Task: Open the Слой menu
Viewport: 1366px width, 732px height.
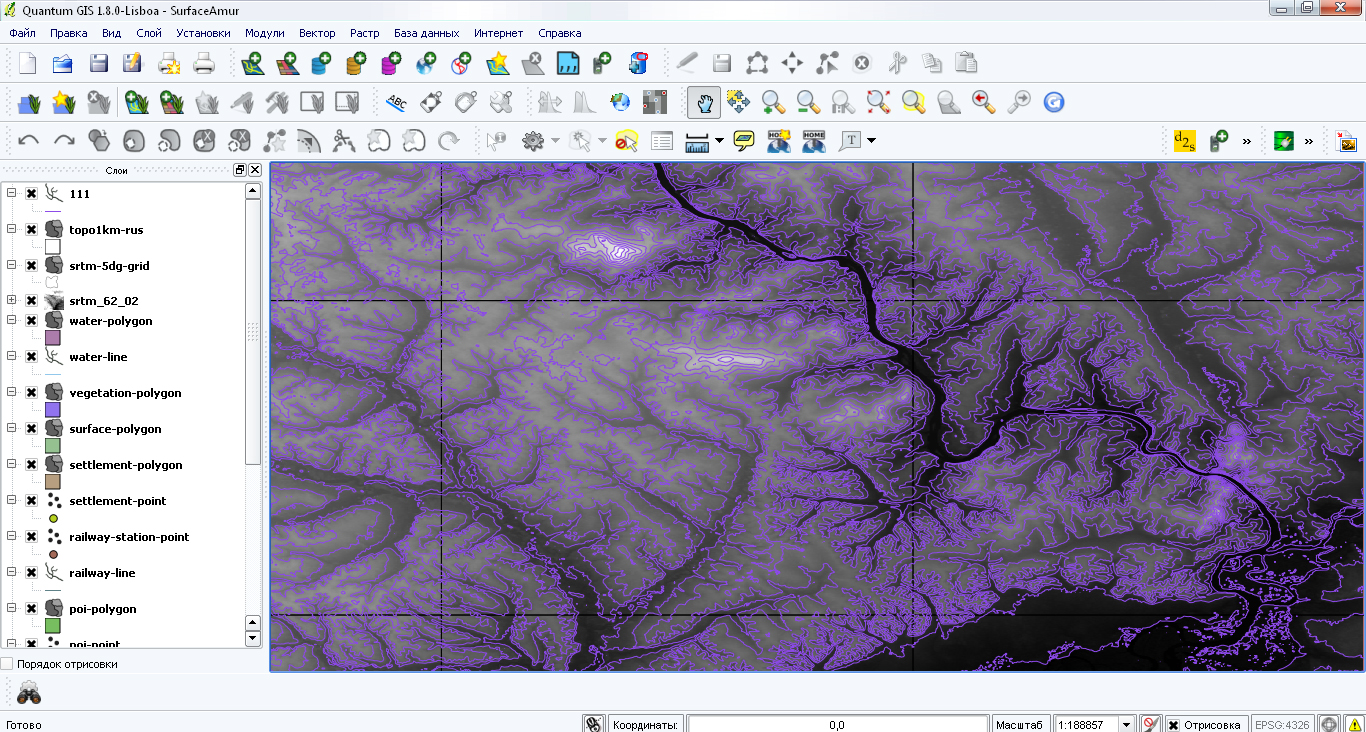Action: pyautogui.click(x=149, y=33)
